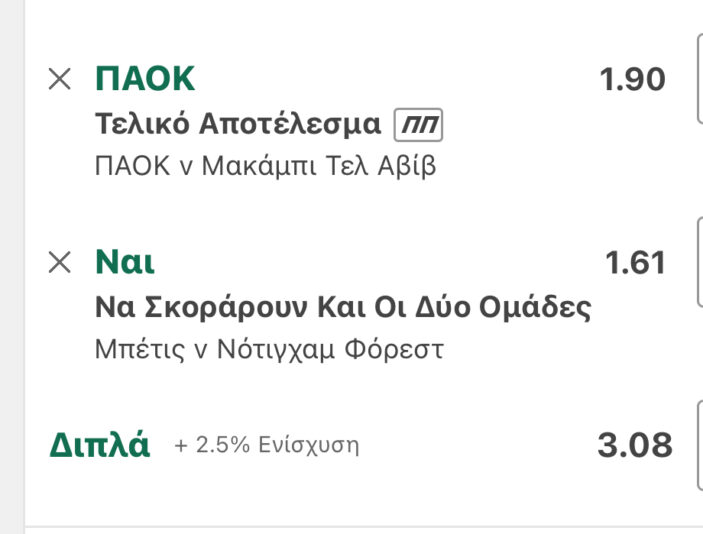This screenshot has height=534, width=703.
Task: Open Να Σκοράρουν Και Οι Δύο Ομάδες market
Action: (x=342, y=308)
